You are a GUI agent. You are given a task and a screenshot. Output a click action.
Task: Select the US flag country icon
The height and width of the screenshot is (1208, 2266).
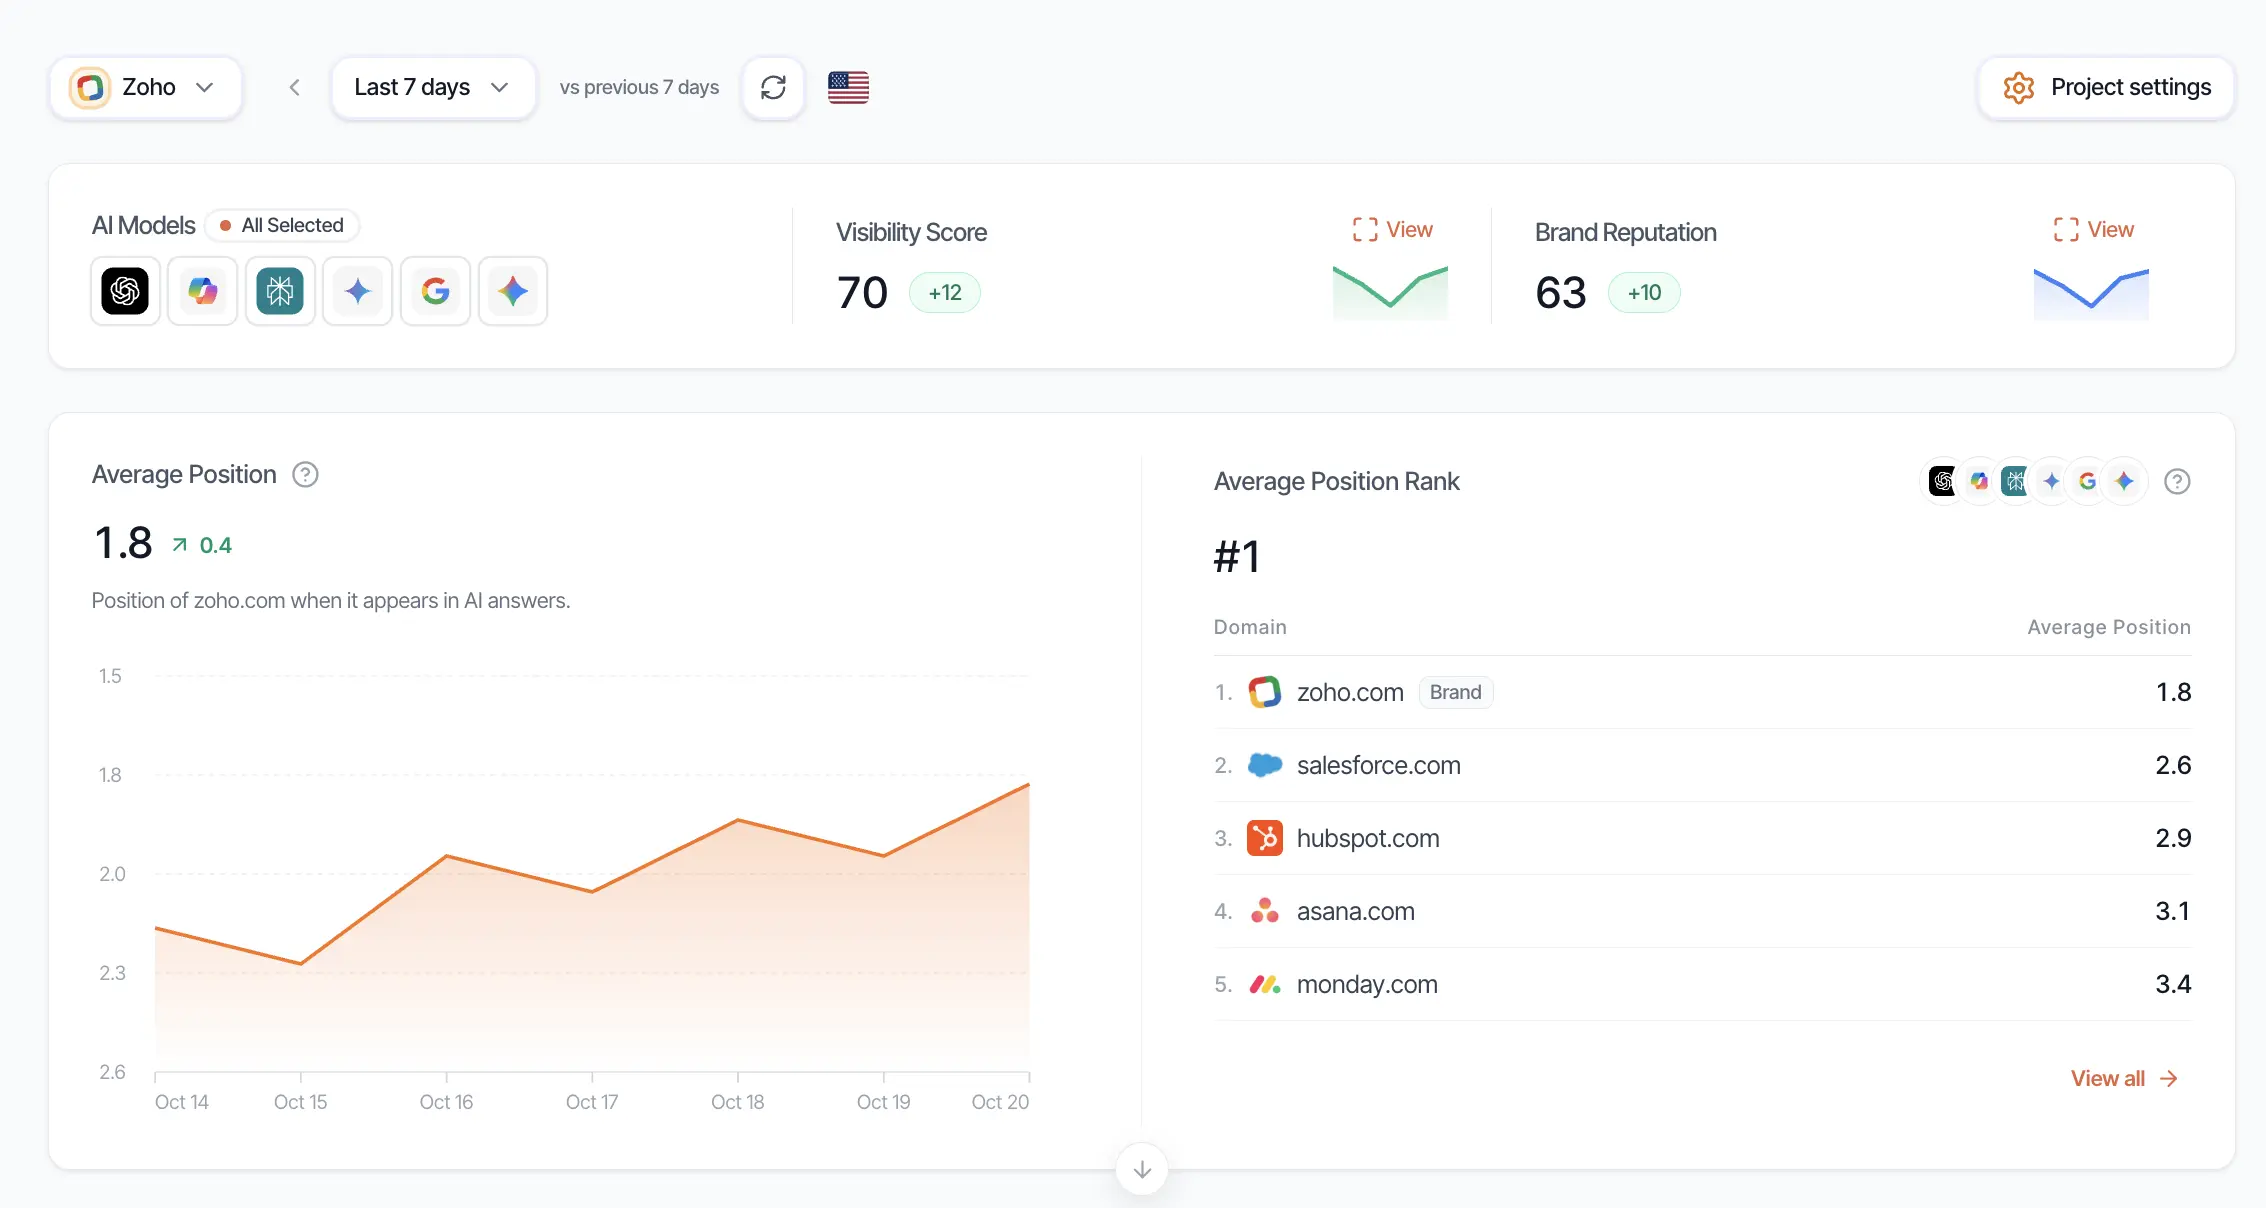(x=848, y=88)
